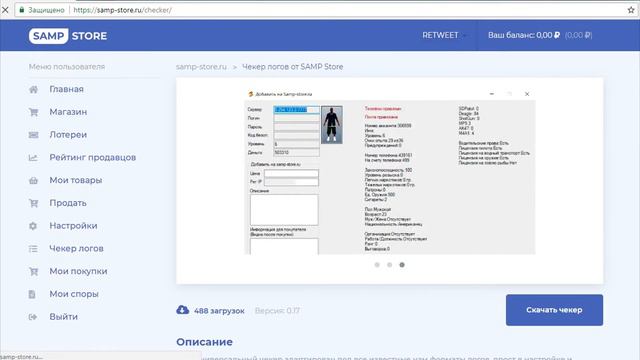Expand the RETWEET user dropdown

(x=444, y=36)
